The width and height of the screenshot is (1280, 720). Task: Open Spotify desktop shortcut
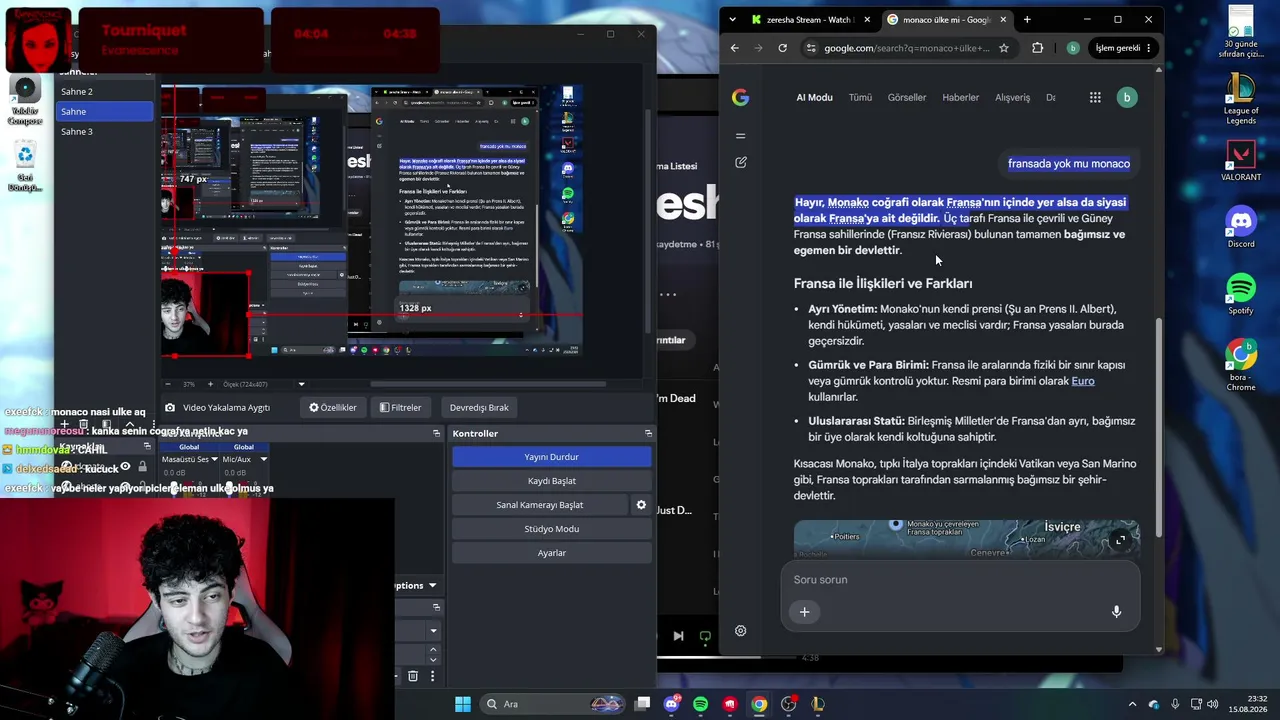click(1241, 294)
